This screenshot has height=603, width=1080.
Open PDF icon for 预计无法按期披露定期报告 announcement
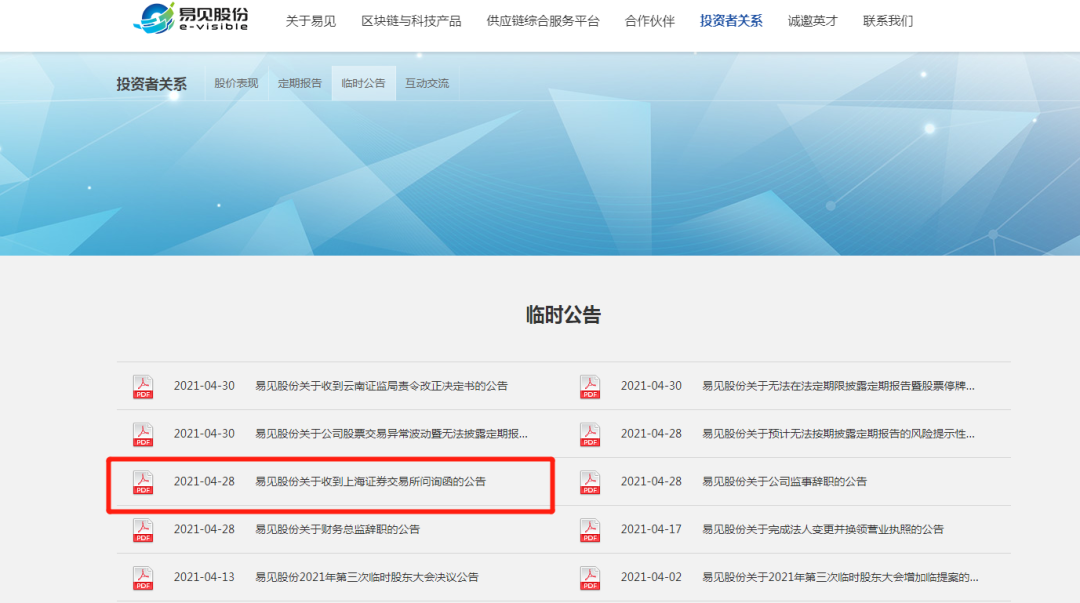[x=590, y=434]
